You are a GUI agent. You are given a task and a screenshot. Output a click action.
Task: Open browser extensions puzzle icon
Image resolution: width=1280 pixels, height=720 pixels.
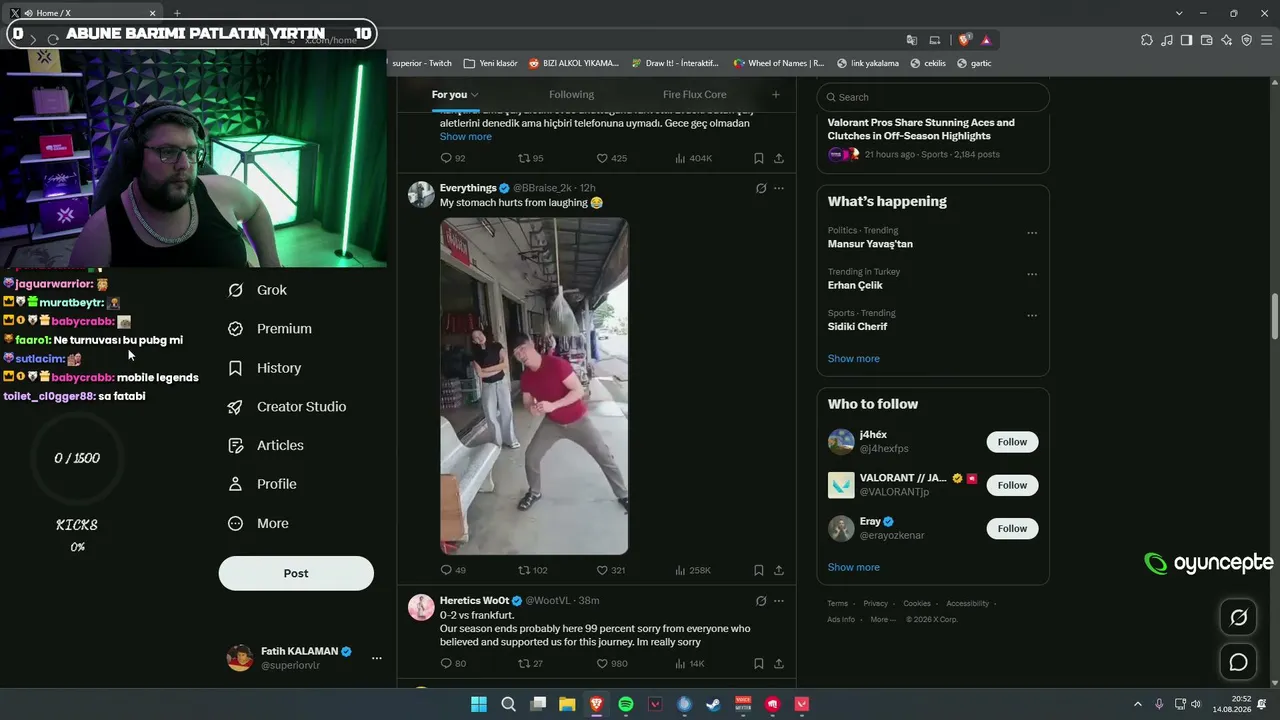point(1146,40)
